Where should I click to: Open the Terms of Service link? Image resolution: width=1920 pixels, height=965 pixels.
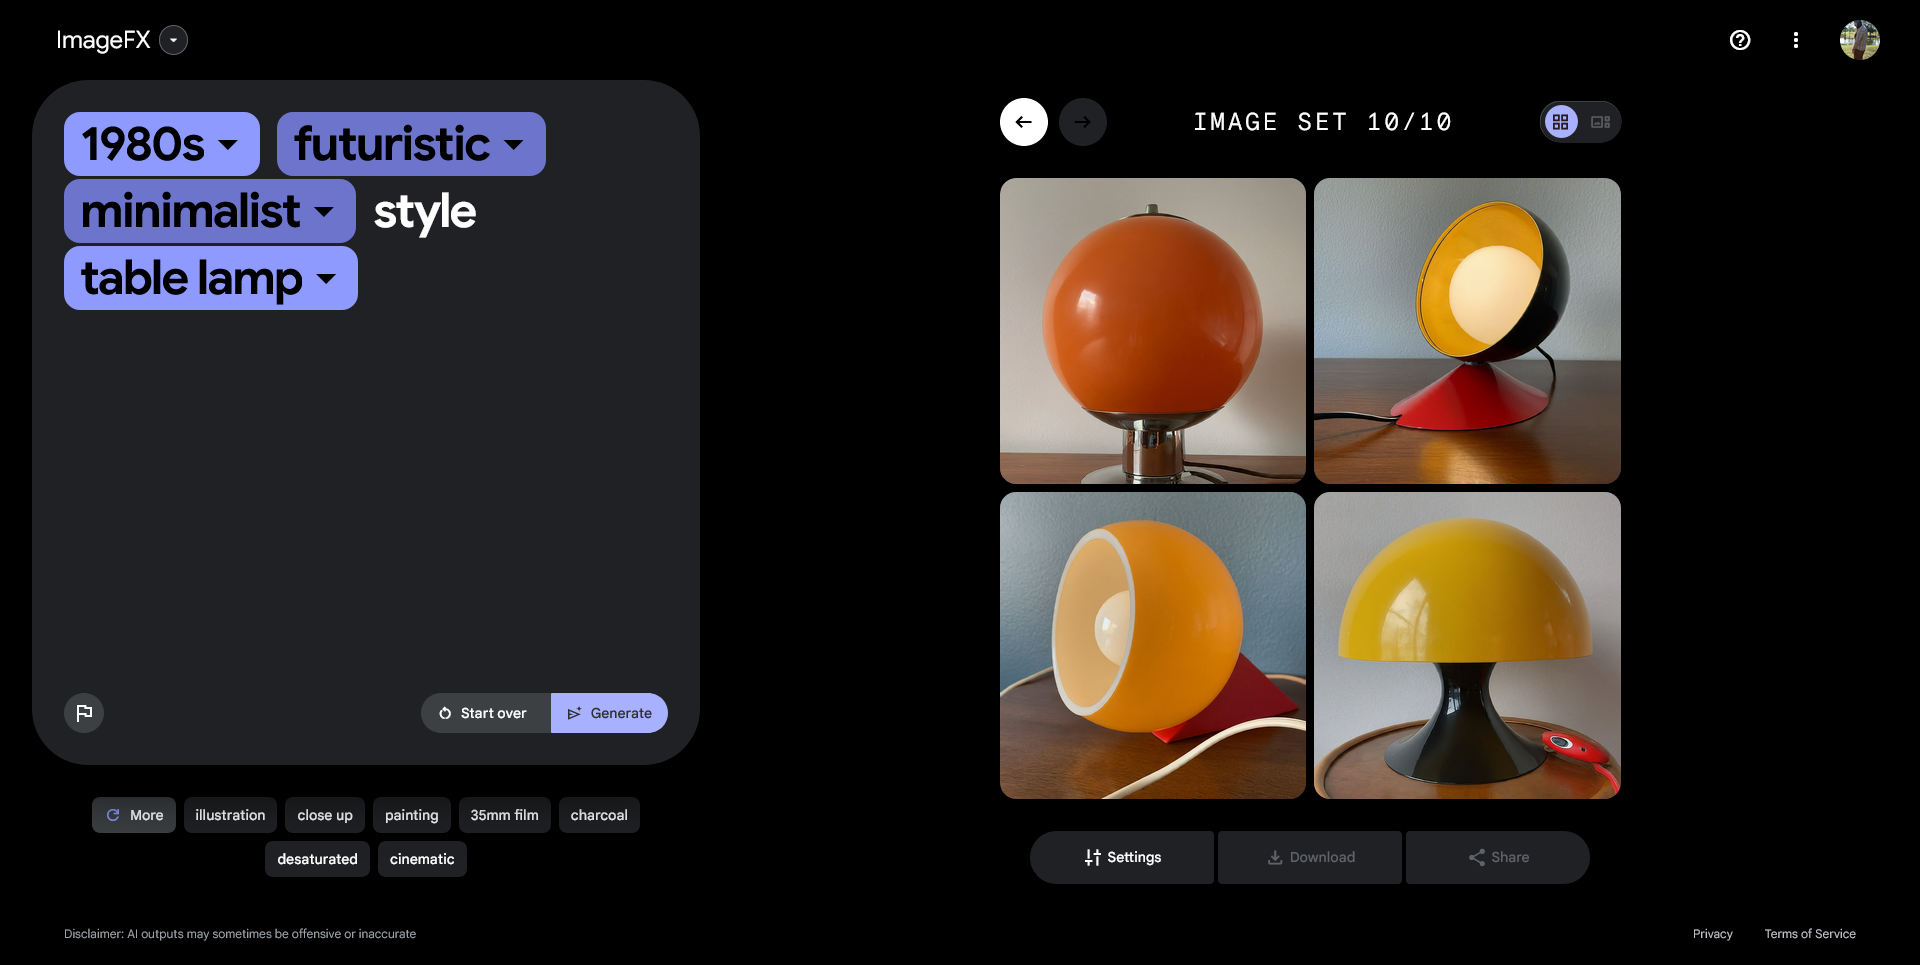[x=1810, y=934]
